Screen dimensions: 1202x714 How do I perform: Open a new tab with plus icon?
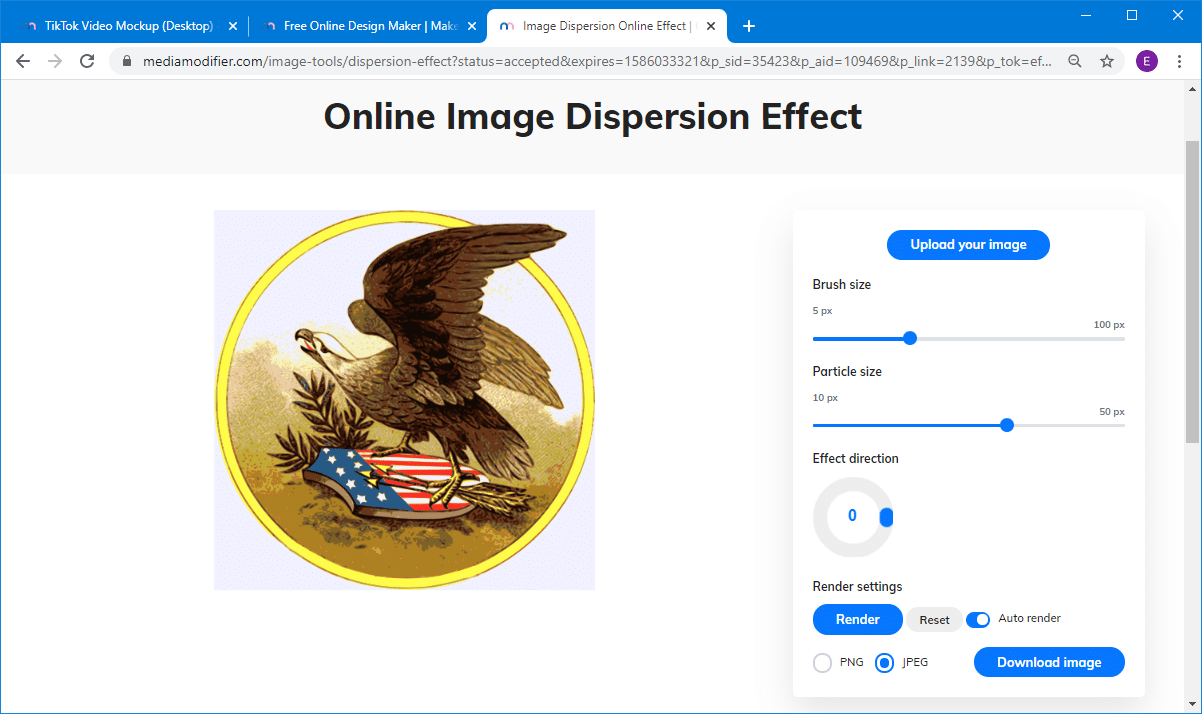[749, 26]
